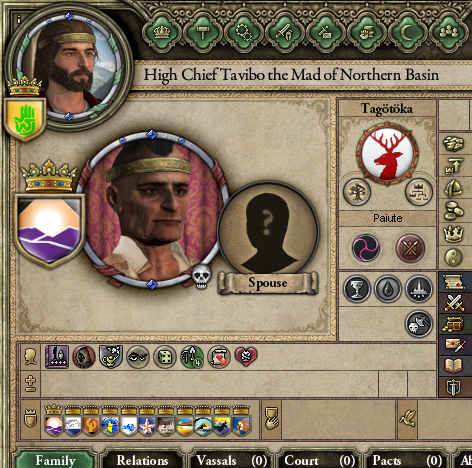Open the Military sword icon in top bar
The image size is (472, 468).
click(284, 32)
